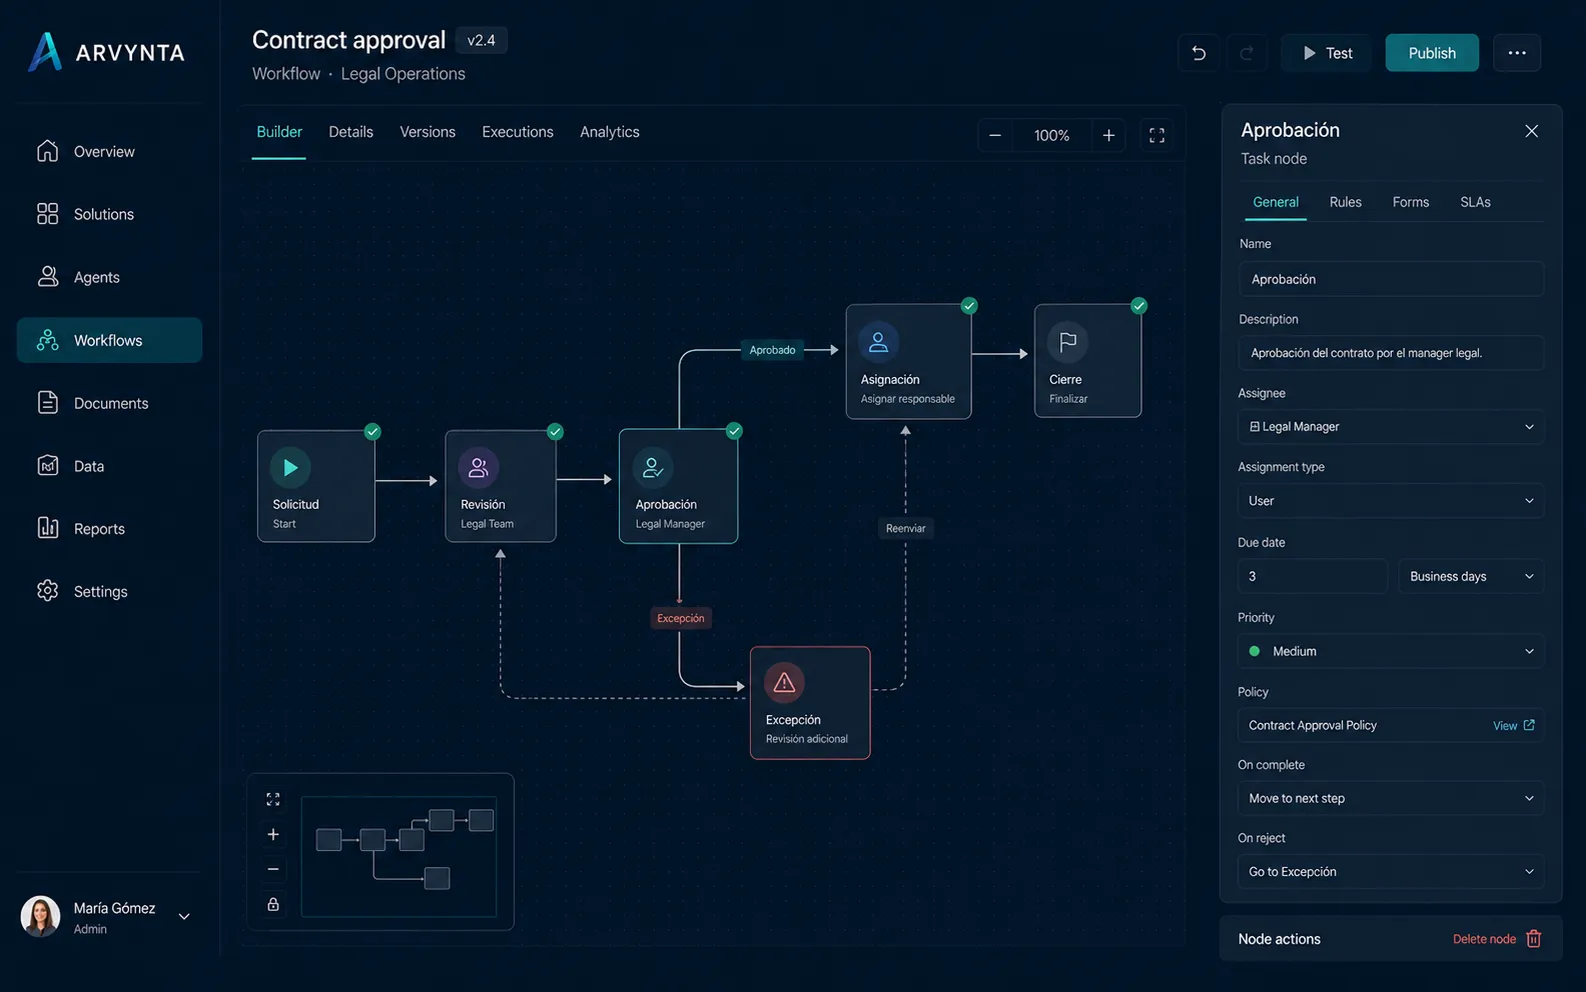Click the Publish button
1586x992 pixels.
pos(1432,53)
